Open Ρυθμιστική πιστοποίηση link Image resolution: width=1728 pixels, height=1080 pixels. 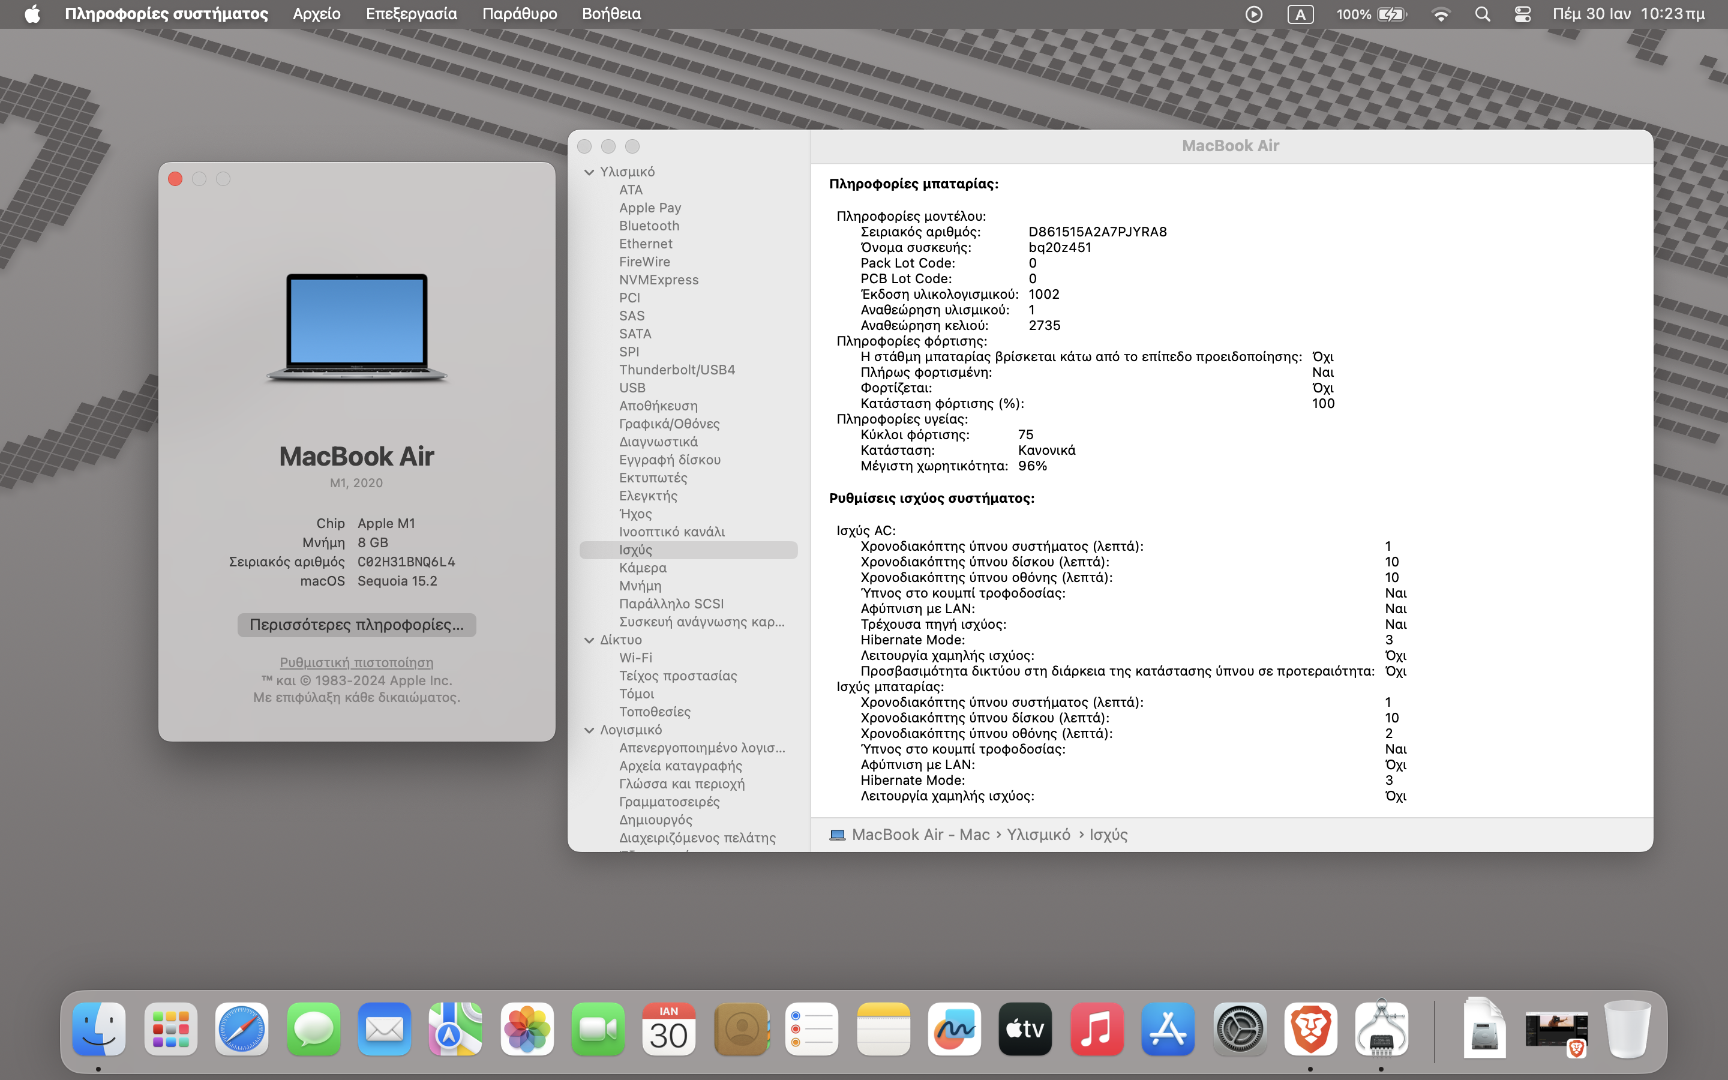pos(357,662)
